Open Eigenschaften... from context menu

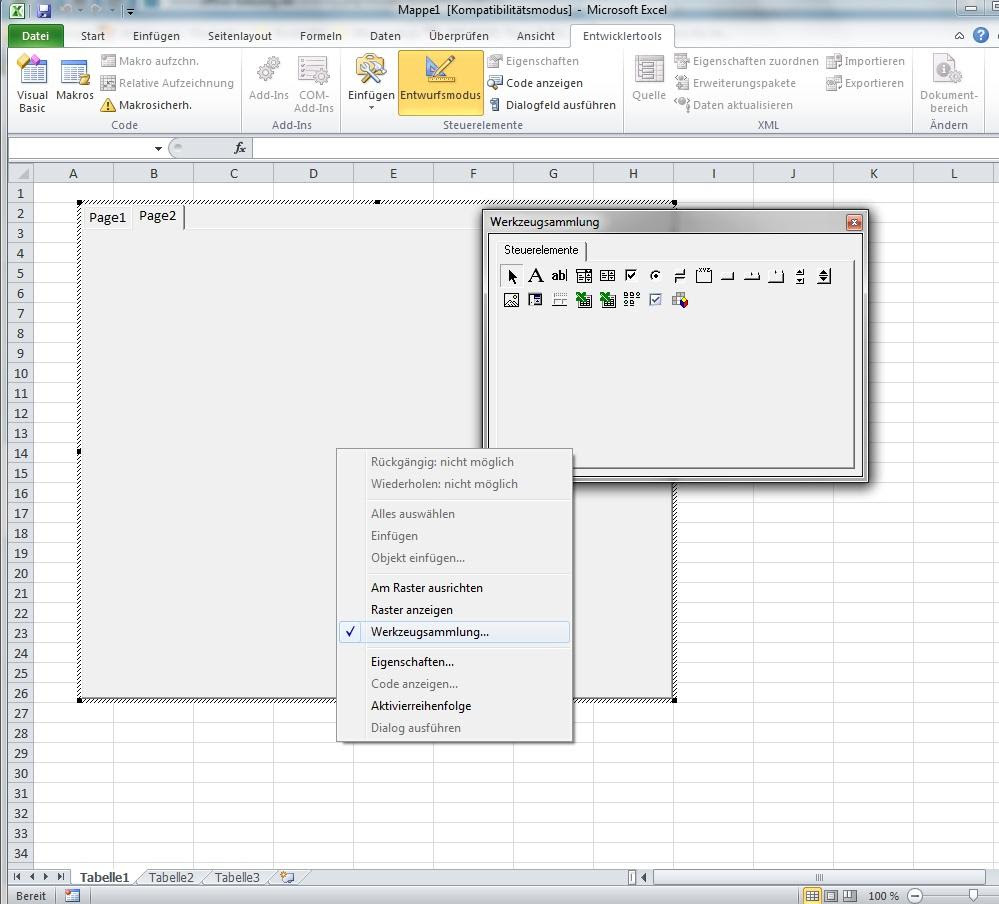tap(454, 662)
